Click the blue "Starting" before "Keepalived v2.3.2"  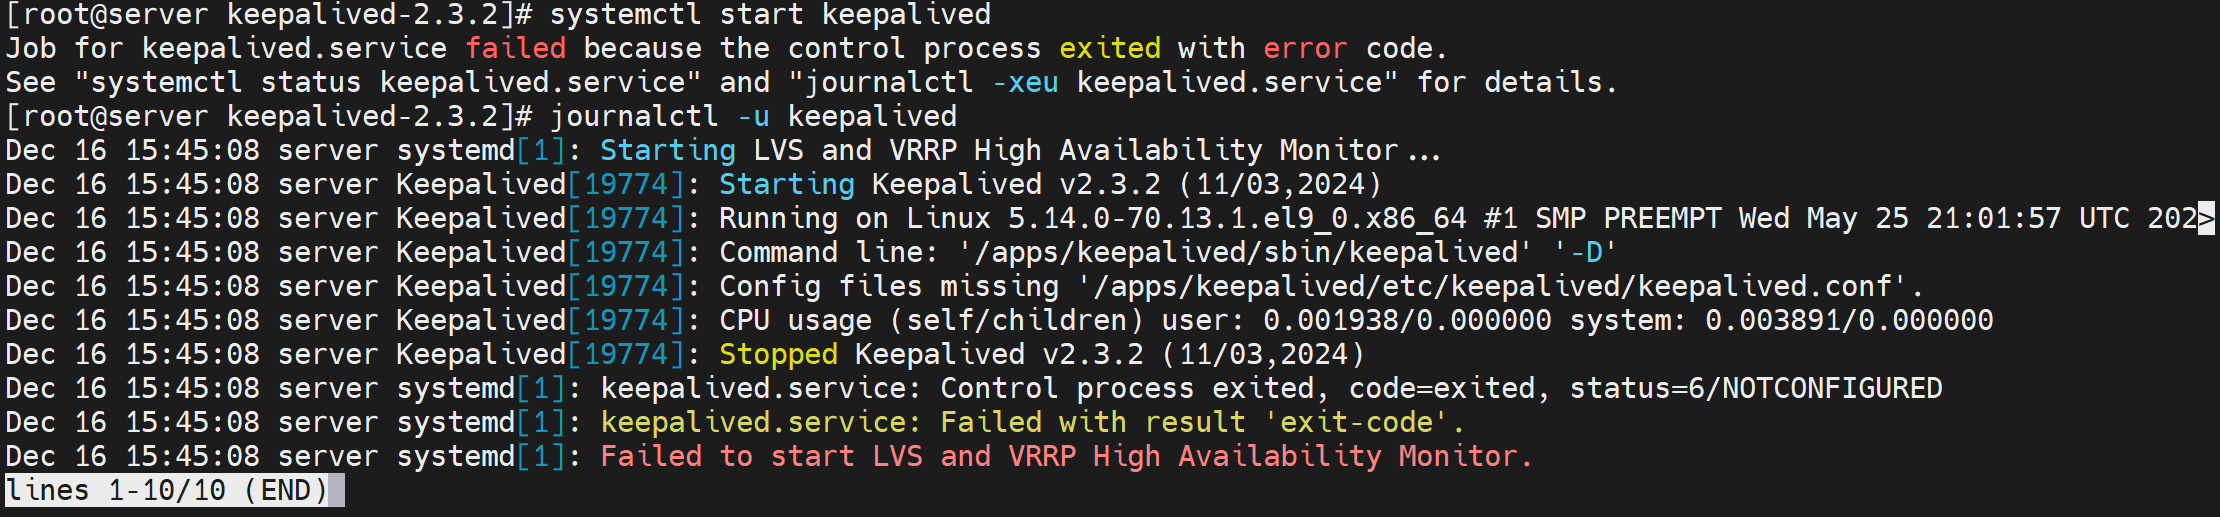tap(786, 185)
